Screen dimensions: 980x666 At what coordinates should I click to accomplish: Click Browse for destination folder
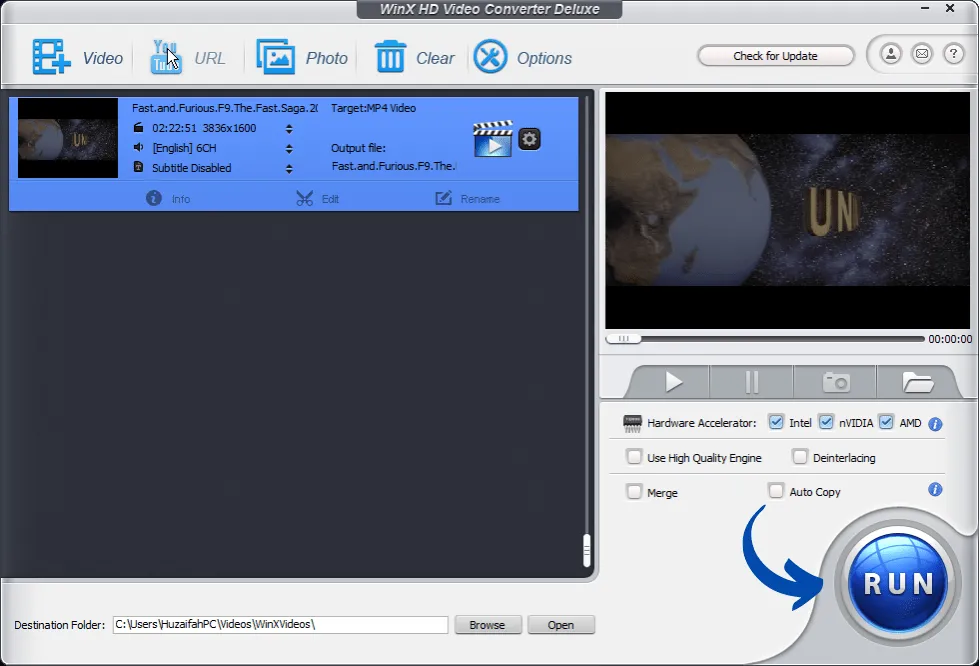tap(487, 625)
